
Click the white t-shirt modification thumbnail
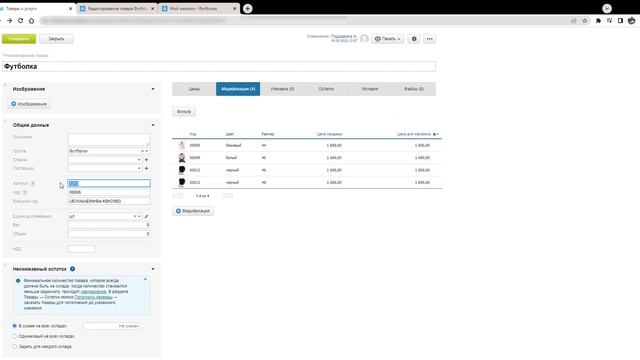click(x=182, y=158)
